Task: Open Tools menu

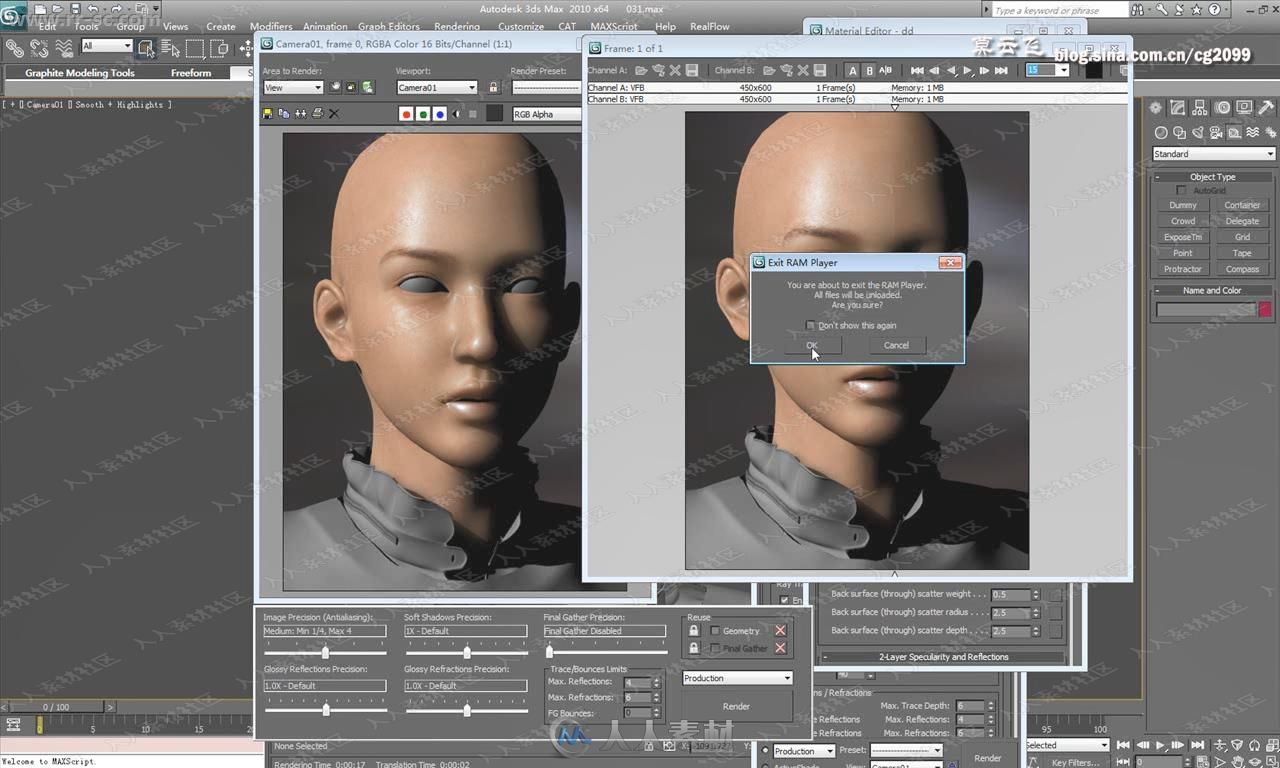Action: point(87,26)
